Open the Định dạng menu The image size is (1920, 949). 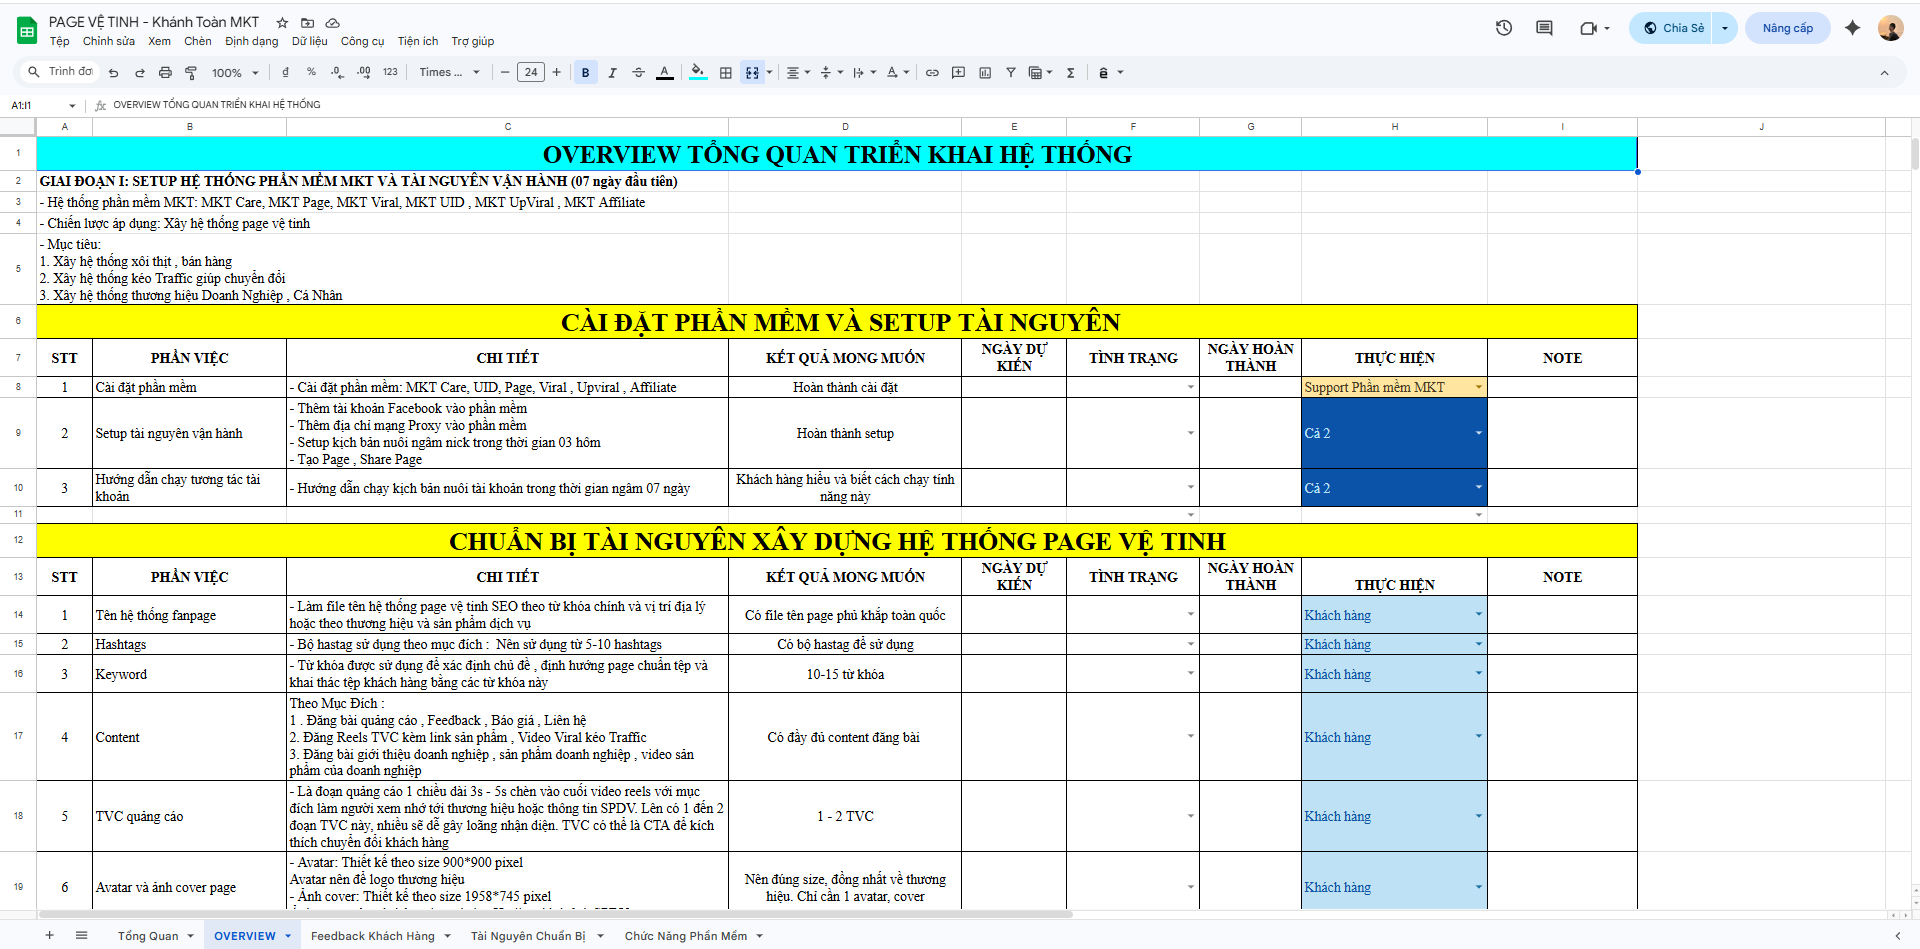(252, 42)
